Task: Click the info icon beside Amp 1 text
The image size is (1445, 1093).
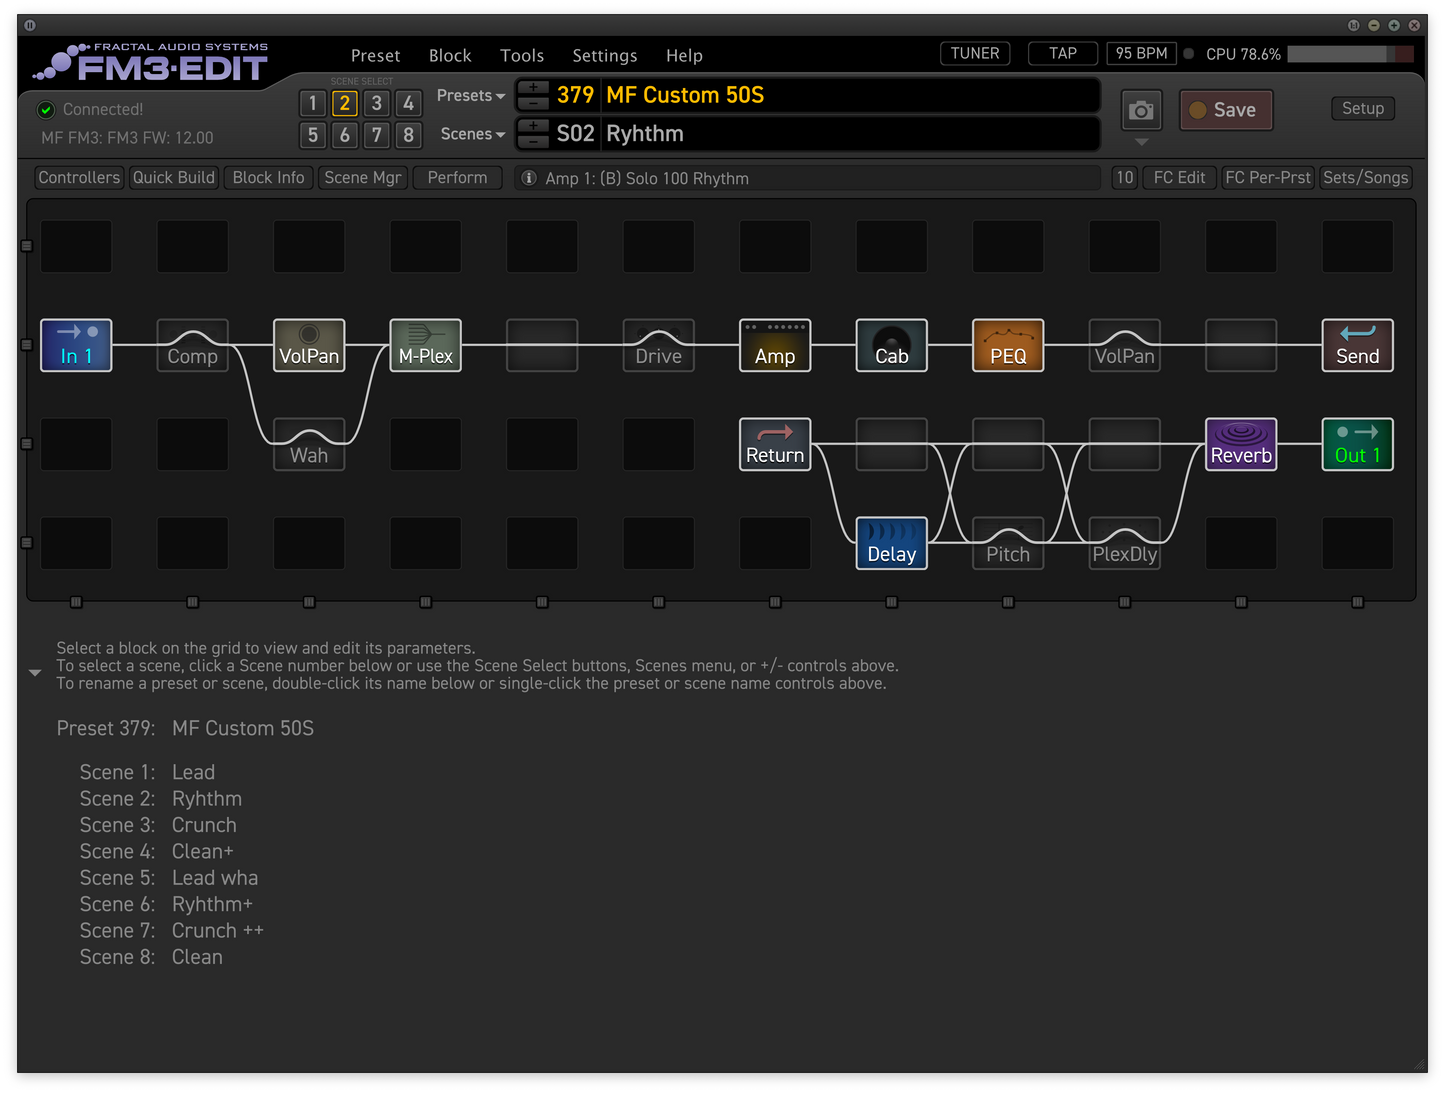Action: pos(529,178)
